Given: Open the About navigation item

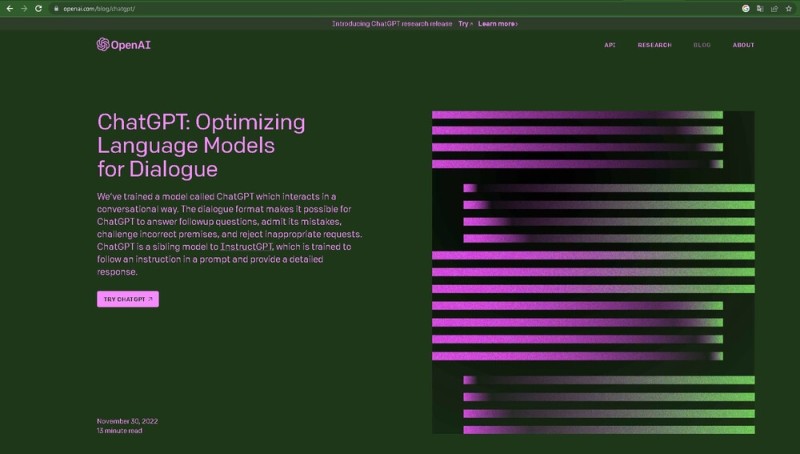Looking at the screenshot, I should 743,45.
